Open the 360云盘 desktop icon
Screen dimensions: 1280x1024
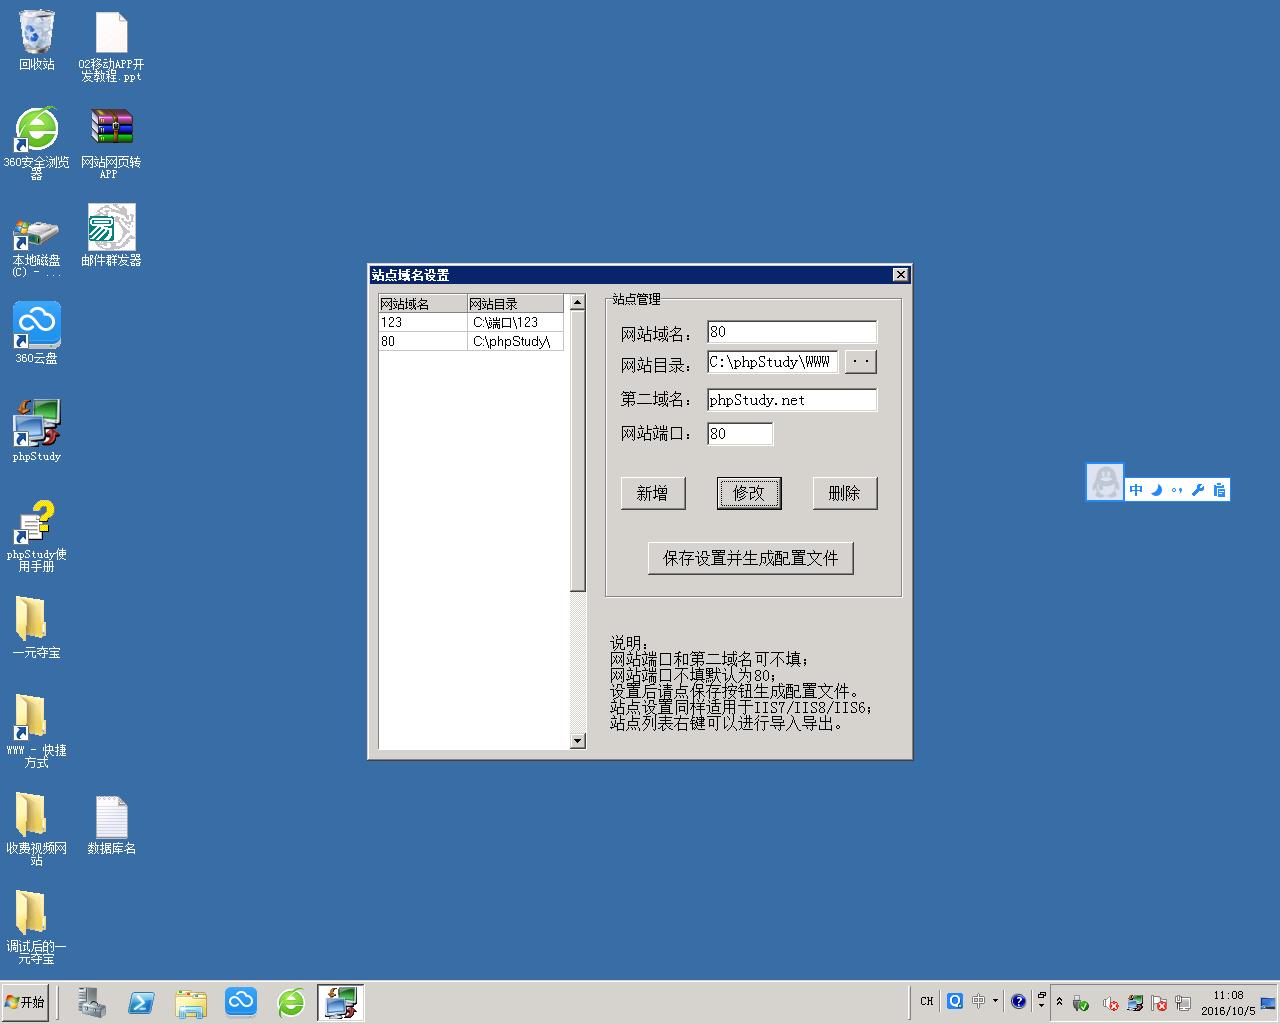[x=37, y=327]
